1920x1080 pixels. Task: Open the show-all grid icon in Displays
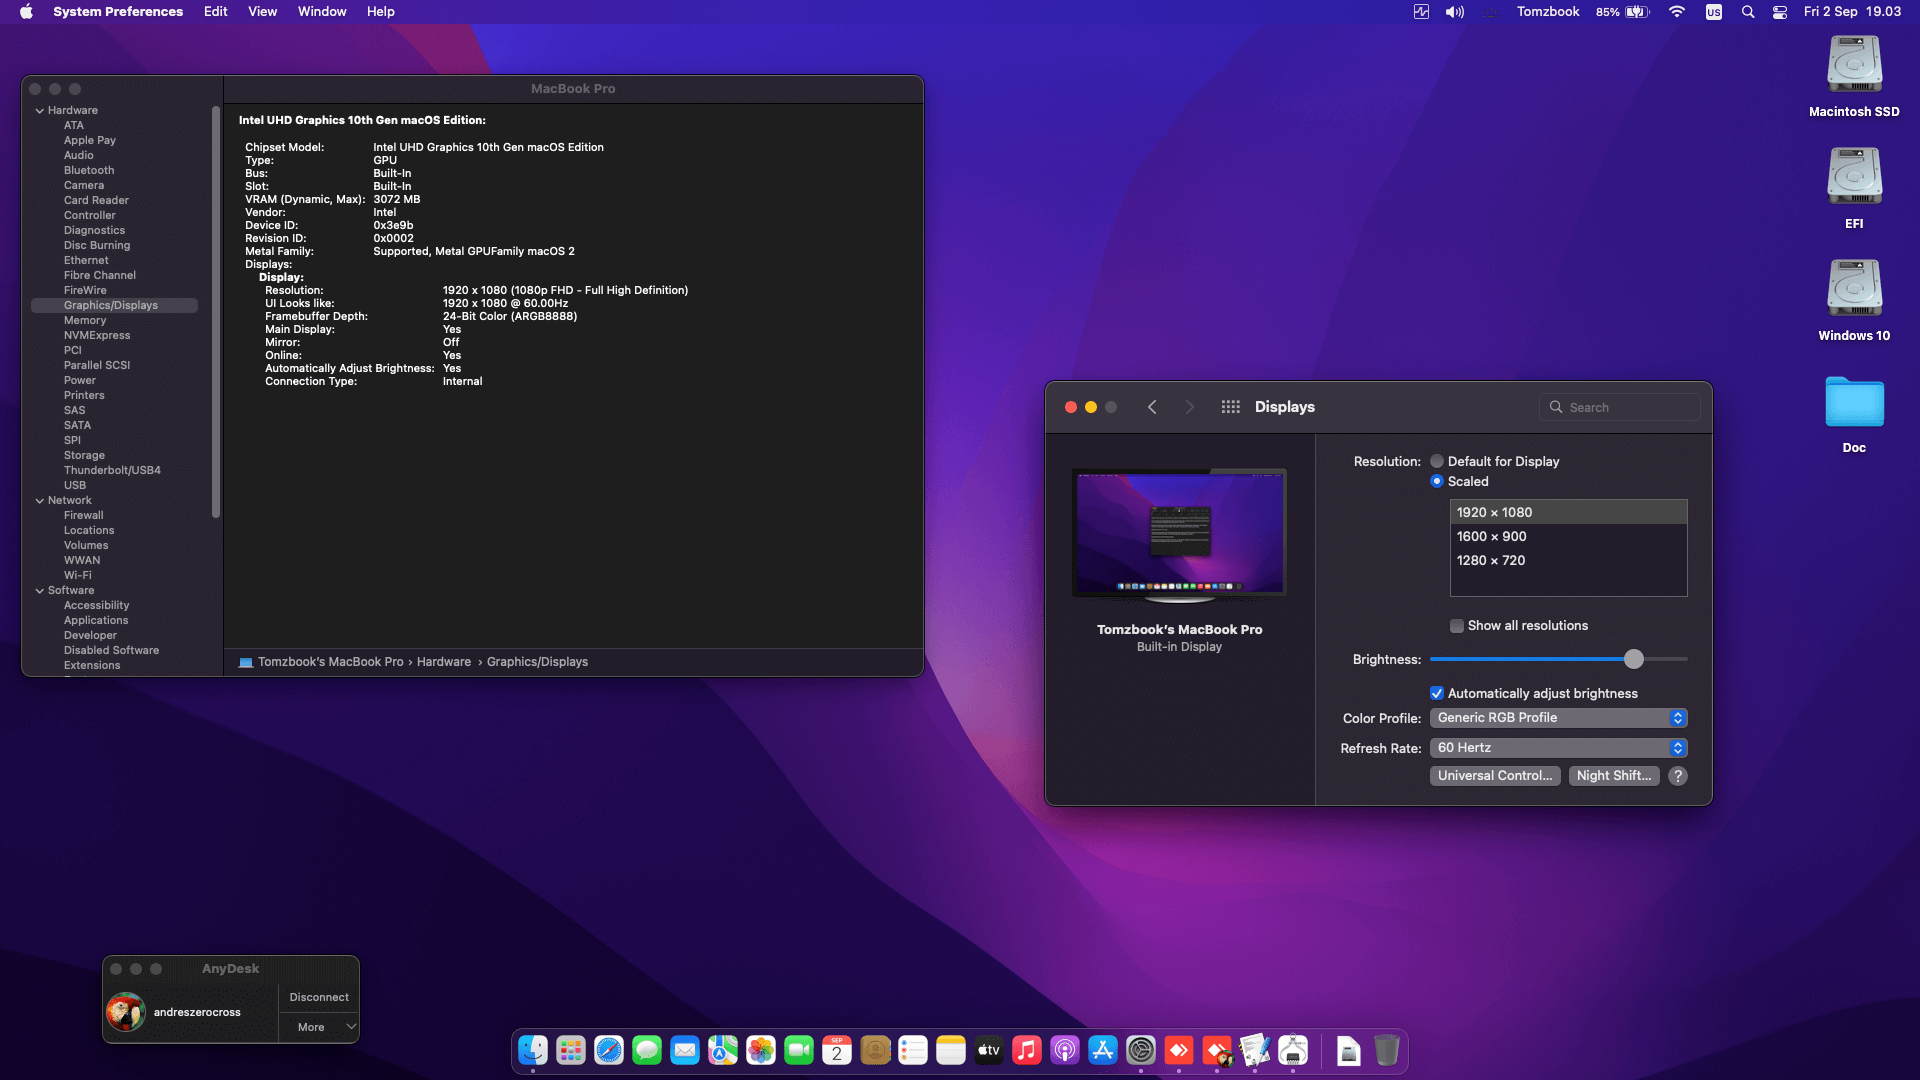[1230, 407]
